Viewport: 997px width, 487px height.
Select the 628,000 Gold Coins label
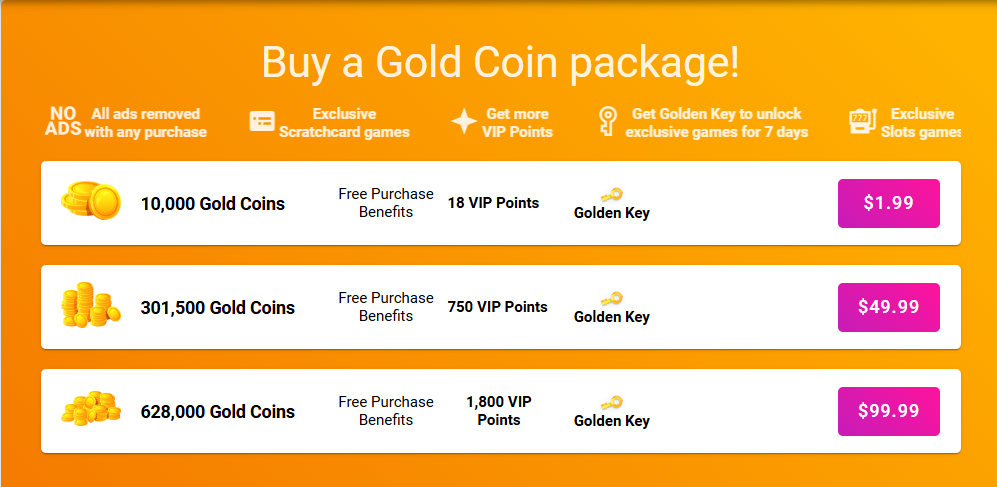click(x=217, y=412)
